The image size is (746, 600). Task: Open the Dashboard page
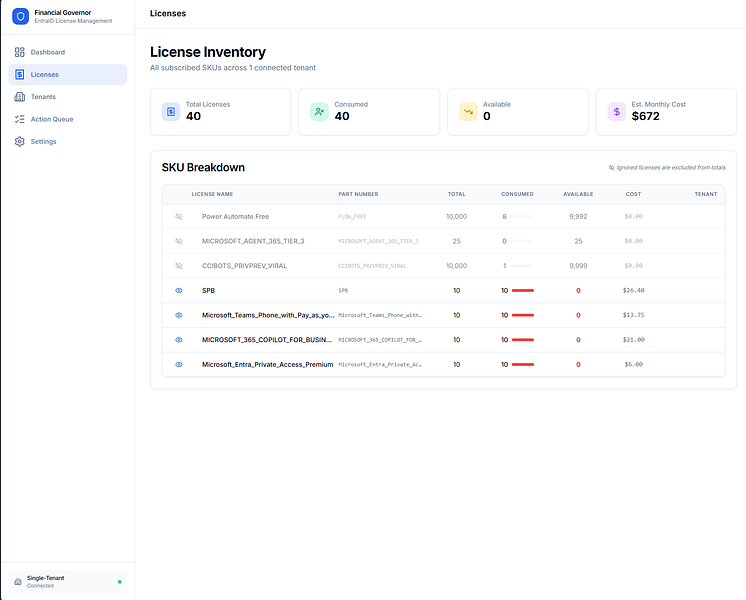pyautogui.click(x=68, y=52)
